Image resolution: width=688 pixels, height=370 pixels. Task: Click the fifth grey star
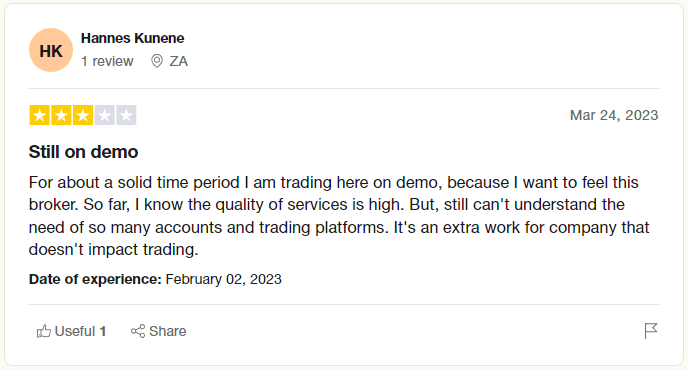coord(126,115)
